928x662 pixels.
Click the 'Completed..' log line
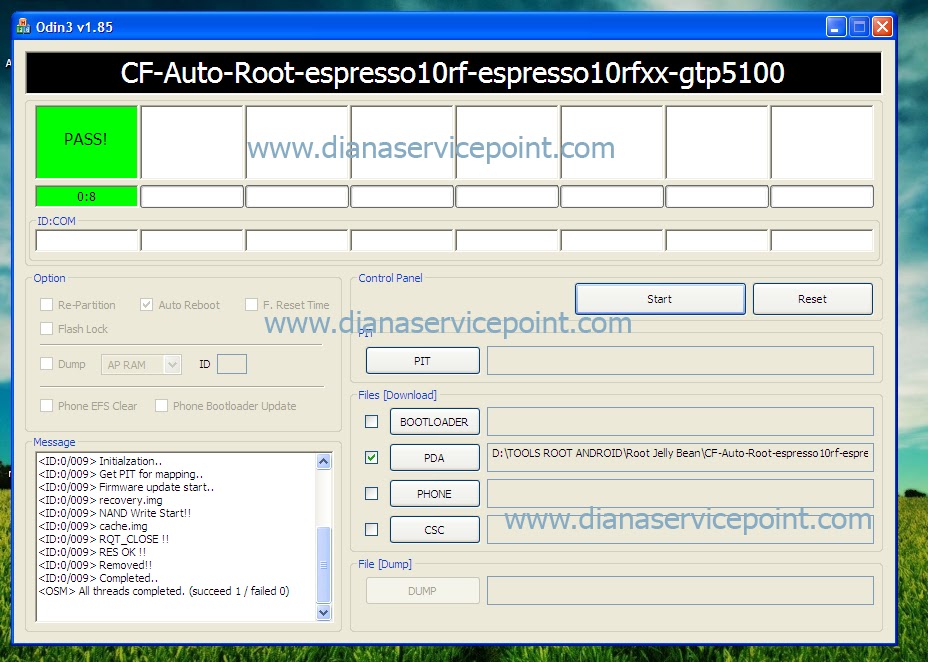[x=98, y=578]
